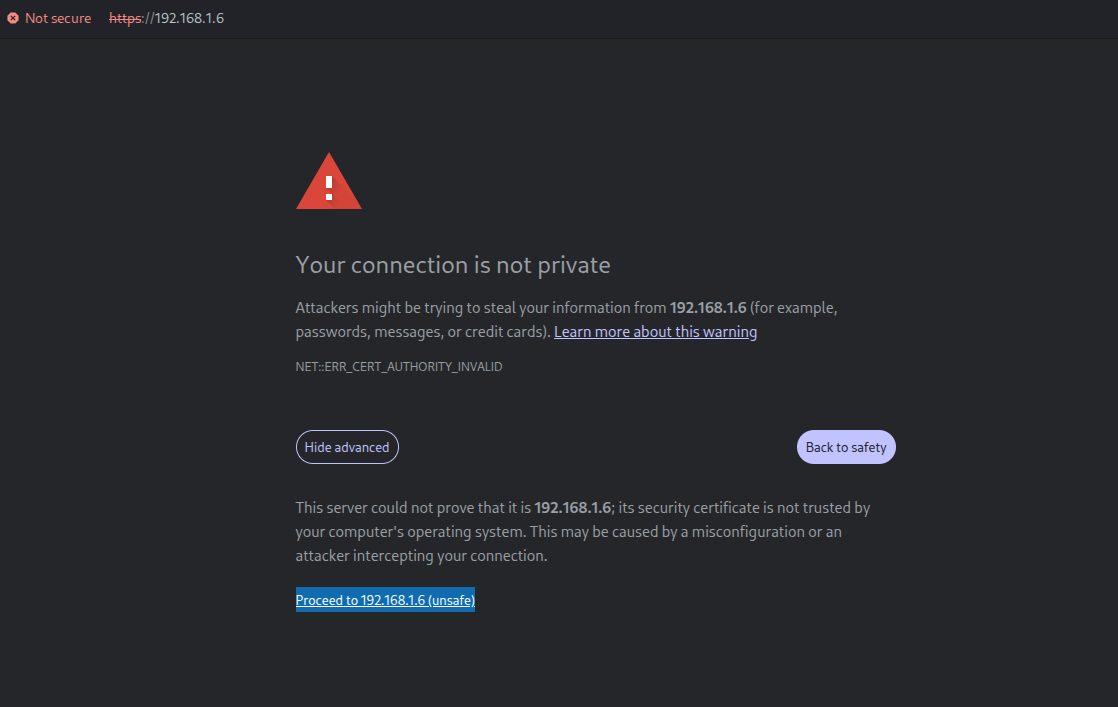Click the white exclamation mark inside triangle

point(329,186)
